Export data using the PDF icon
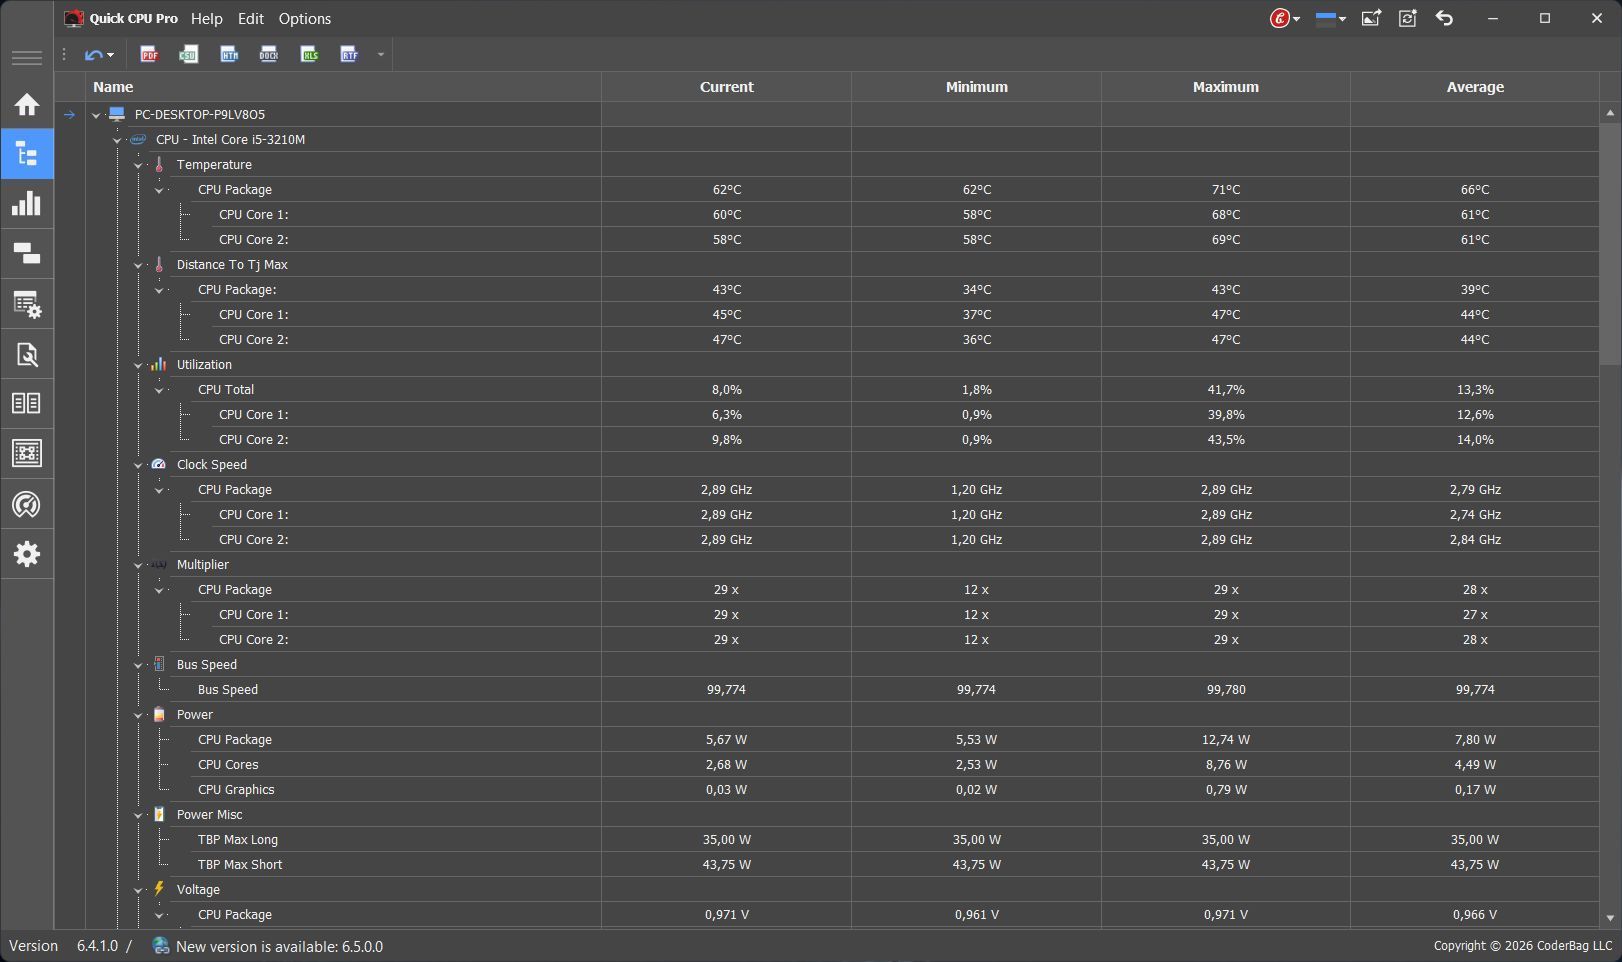 coord(149,54)
